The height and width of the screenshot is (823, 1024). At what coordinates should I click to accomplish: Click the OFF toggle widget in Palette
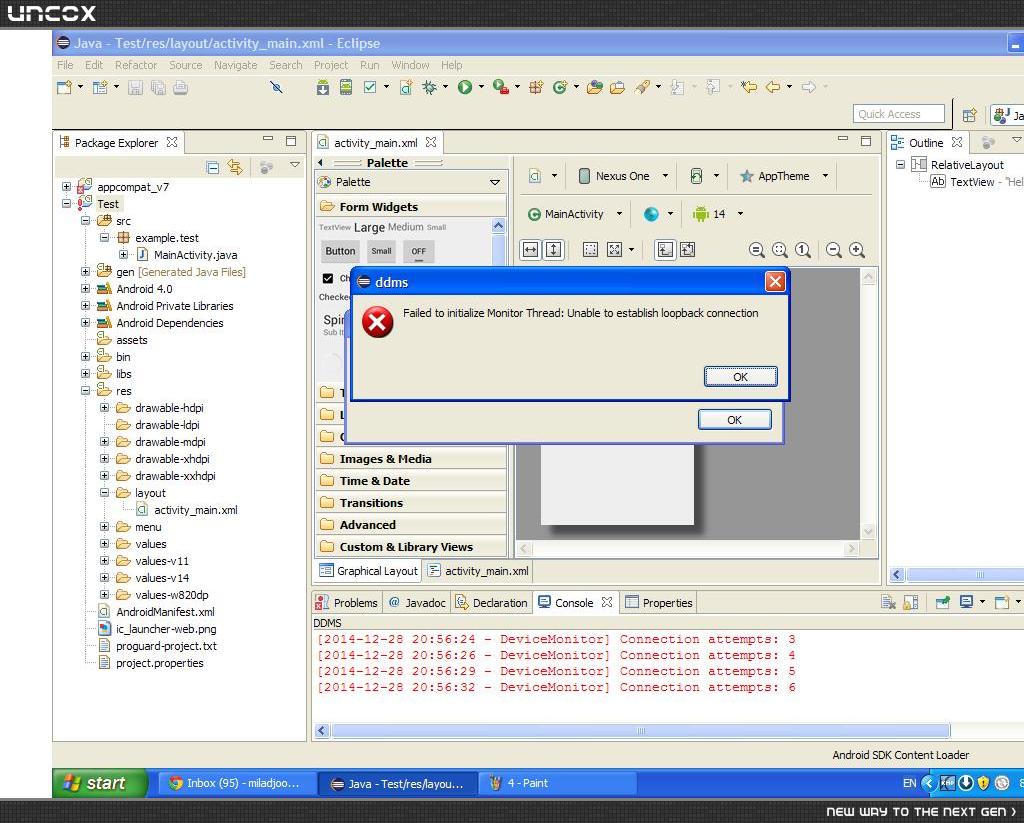(419, 251)
